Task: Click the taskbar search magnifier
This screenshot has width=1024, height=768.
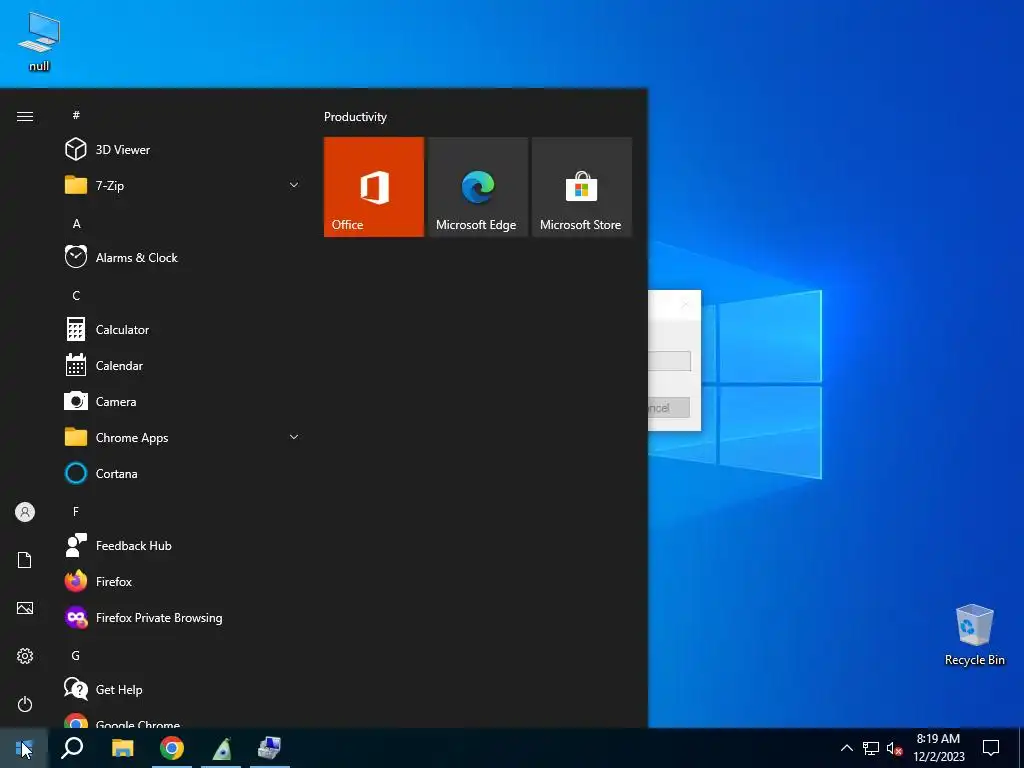Action: click(x=72, y=748)
